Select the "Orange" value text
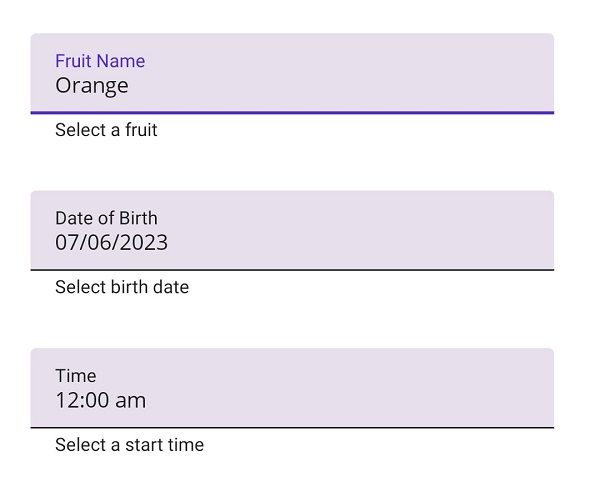The image size is (600, 492). [x=92, y=86]
